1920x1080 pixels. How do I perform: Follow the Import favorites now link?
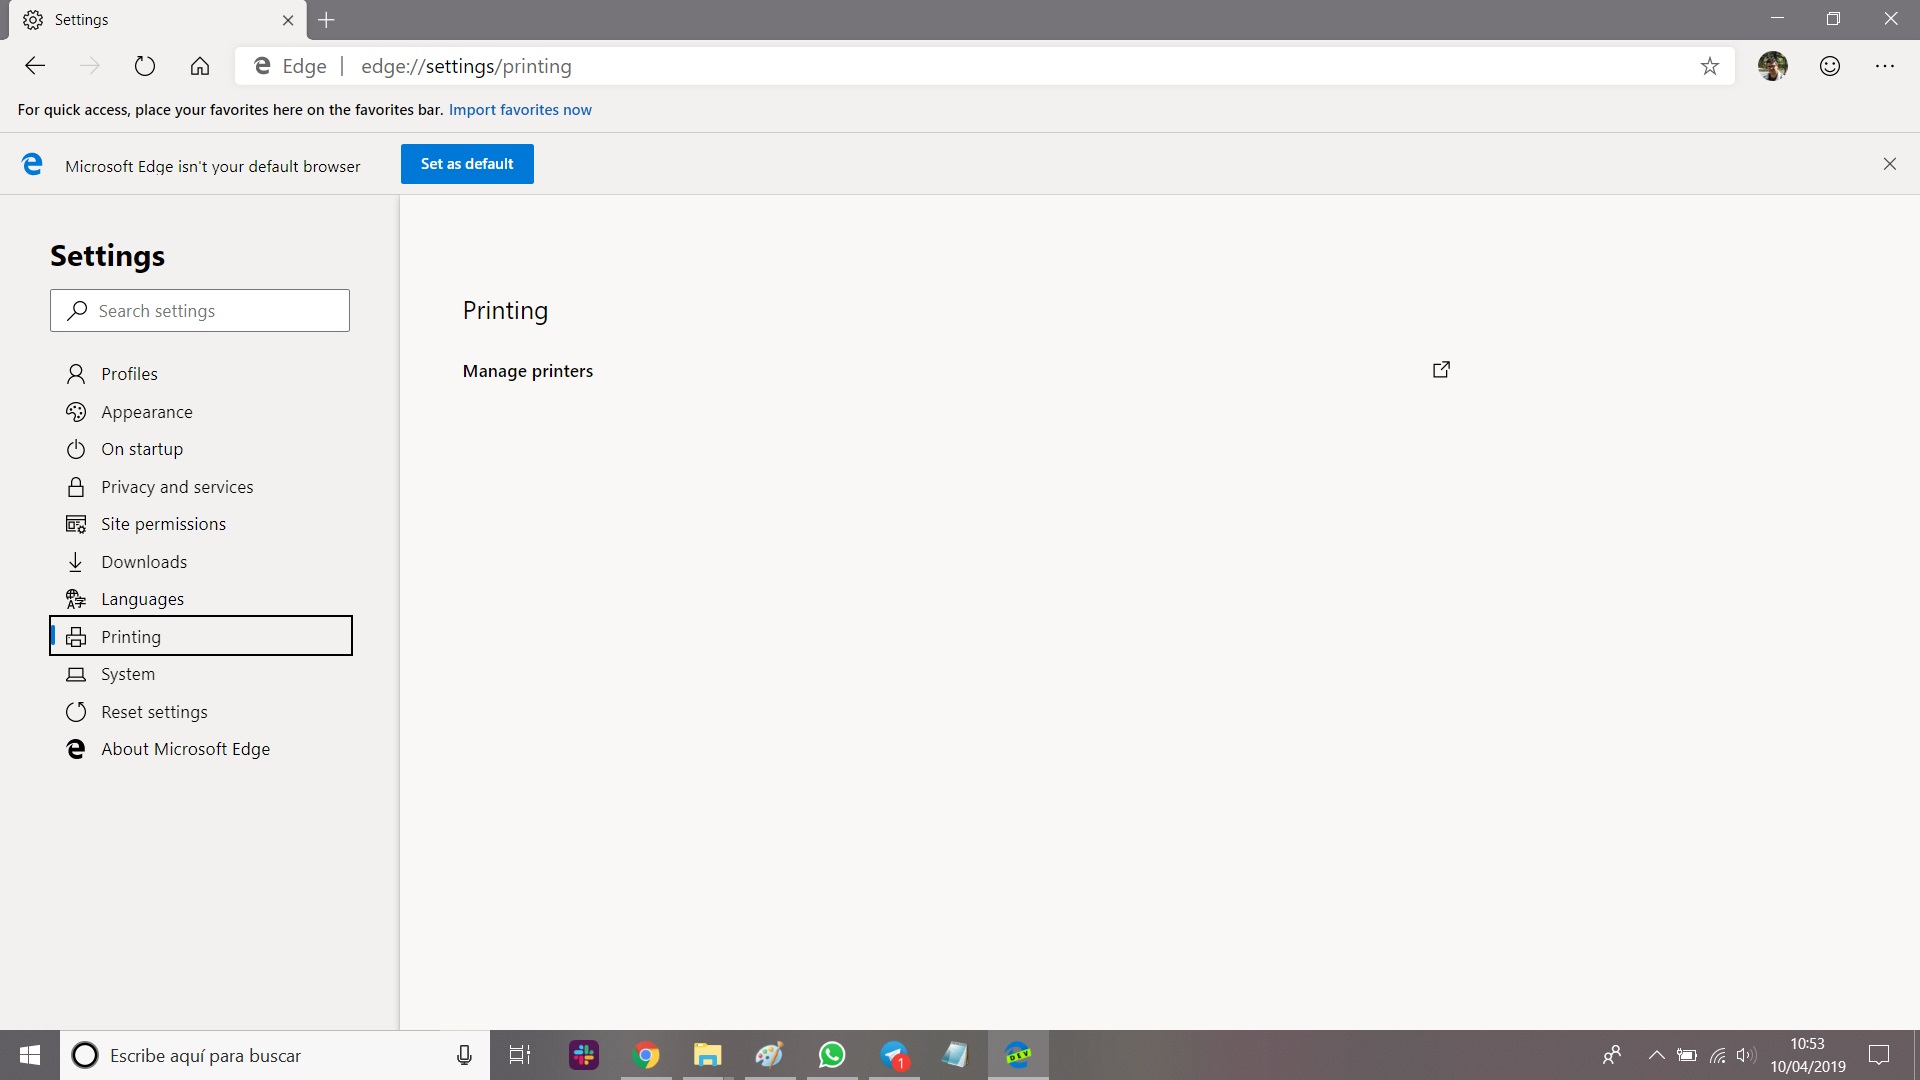pyautogui.click(x=520, y=110)
